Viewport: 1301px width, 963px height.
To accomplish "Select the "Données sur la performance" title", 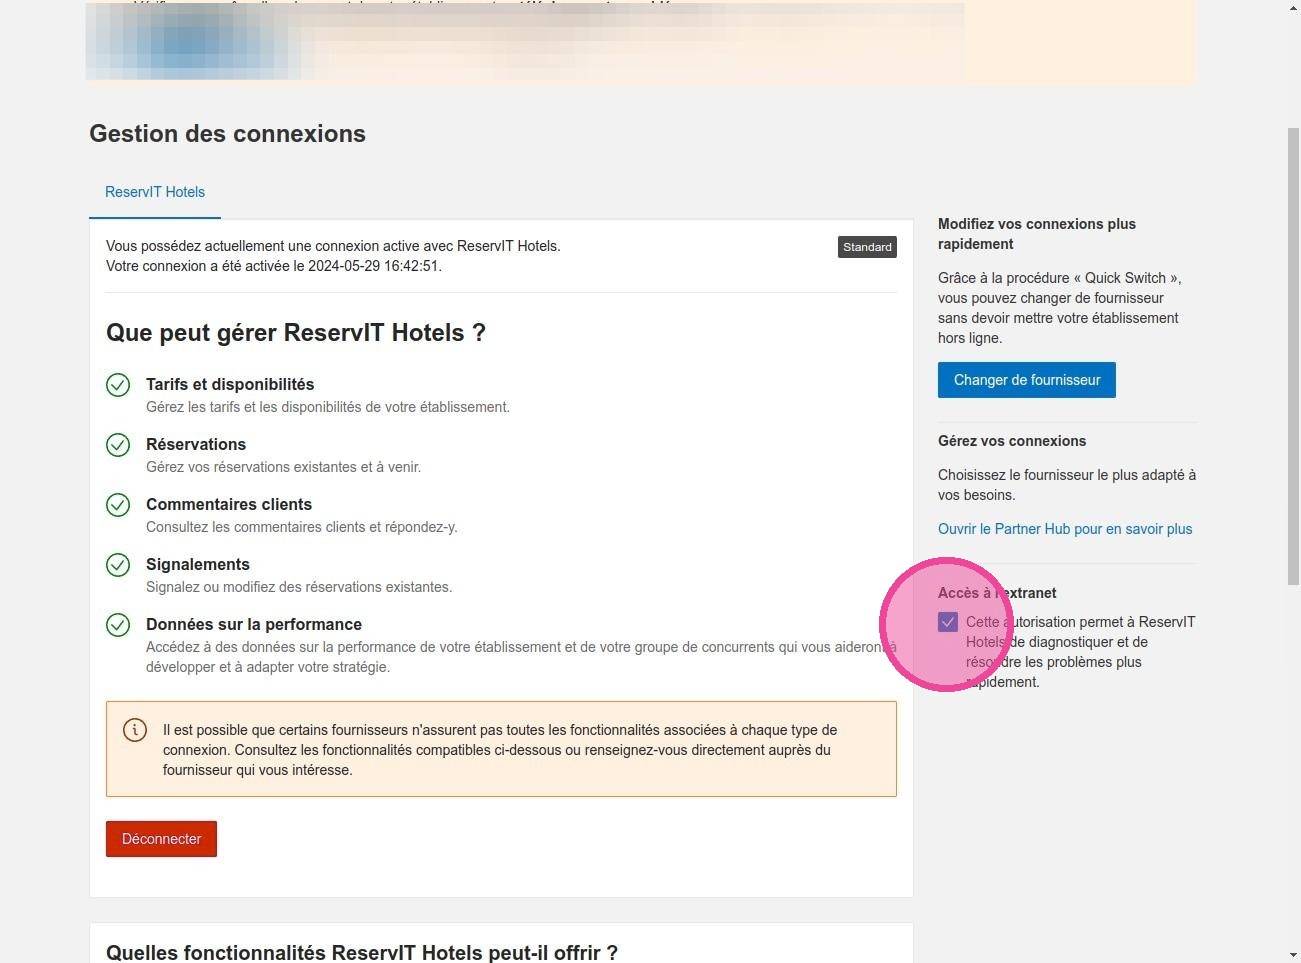I will point(254,624).
